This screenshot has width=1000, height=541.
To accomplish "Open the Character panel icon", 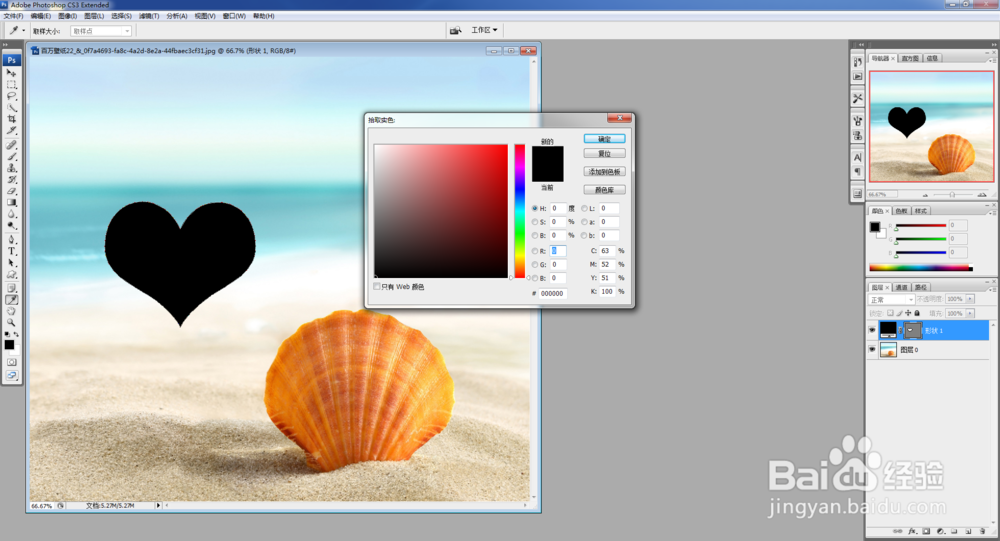I will [857, 157].
